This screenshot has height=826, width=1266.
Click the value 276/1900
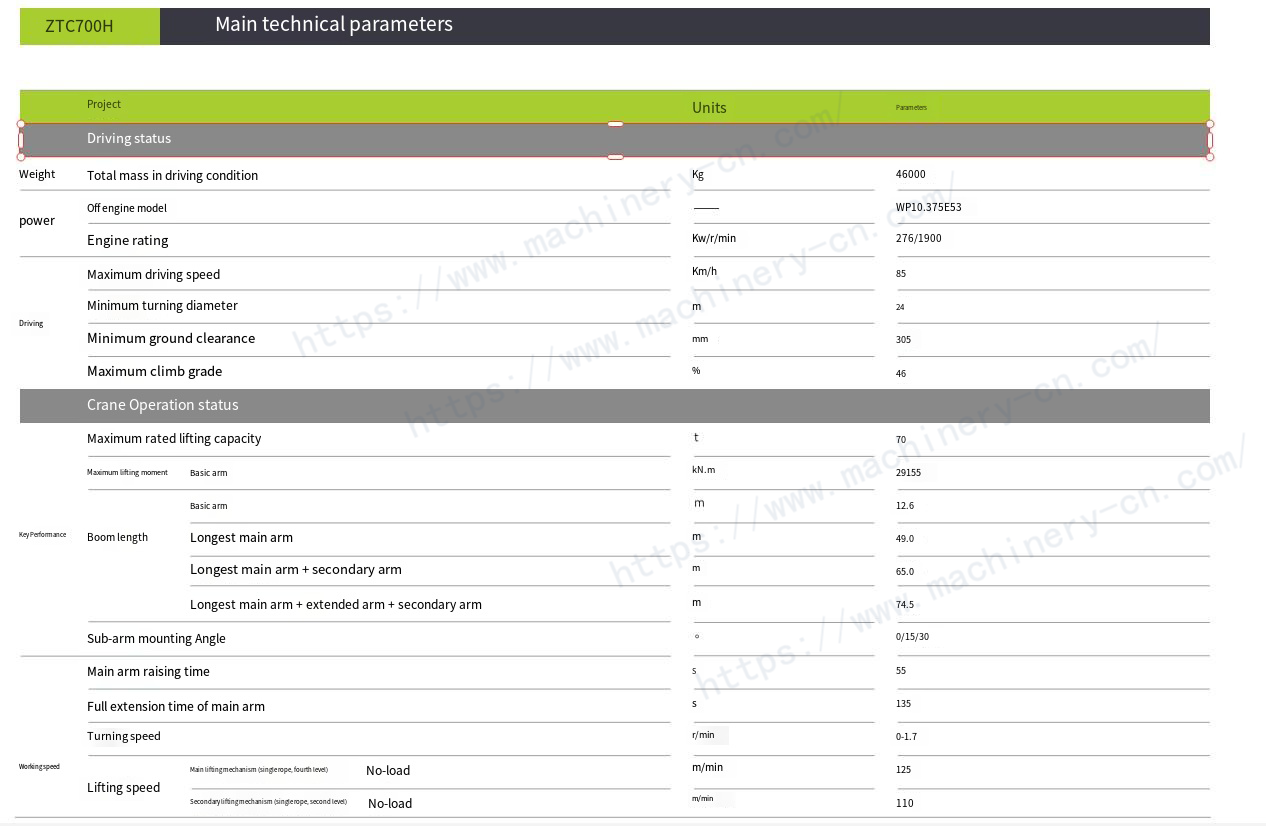919,238
